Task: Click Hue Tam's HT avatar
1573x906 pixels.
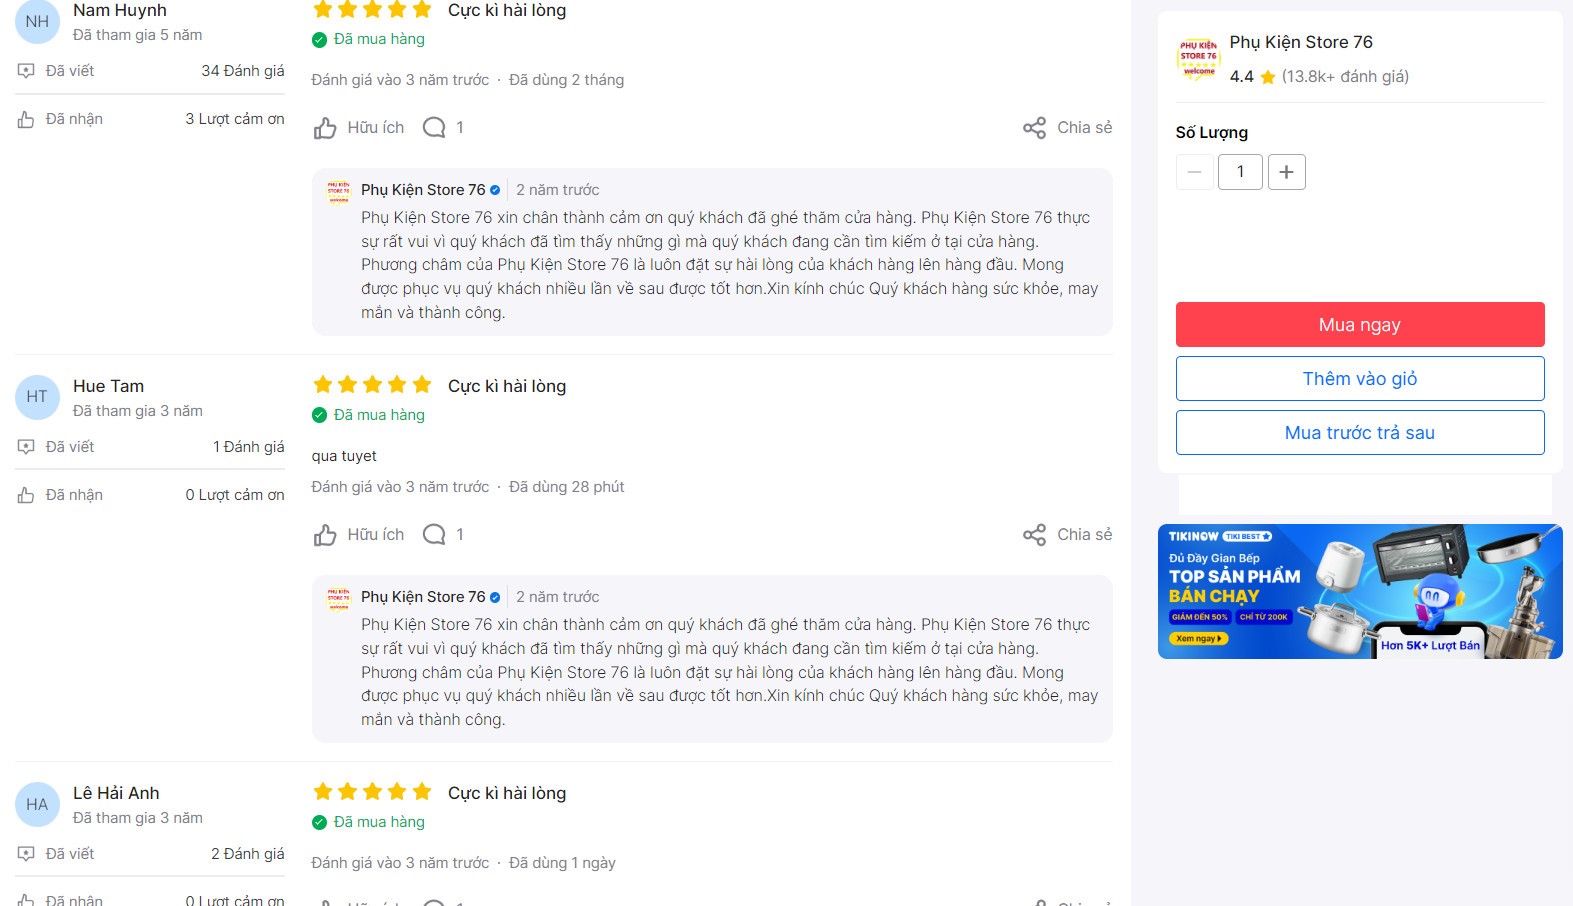Action: pos(37,397)
